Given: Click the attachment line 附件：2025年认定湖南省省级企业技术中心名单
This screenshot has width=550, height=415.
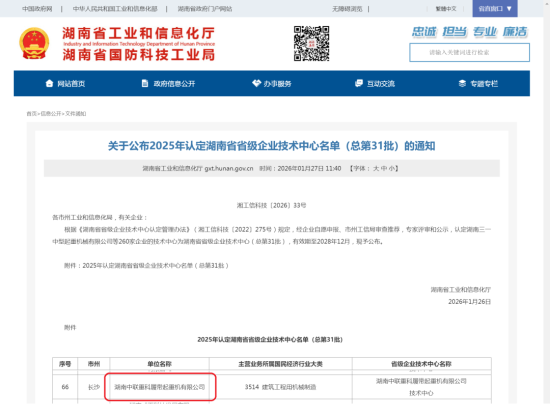Looking at the screenshot, I should click(146, 266).
